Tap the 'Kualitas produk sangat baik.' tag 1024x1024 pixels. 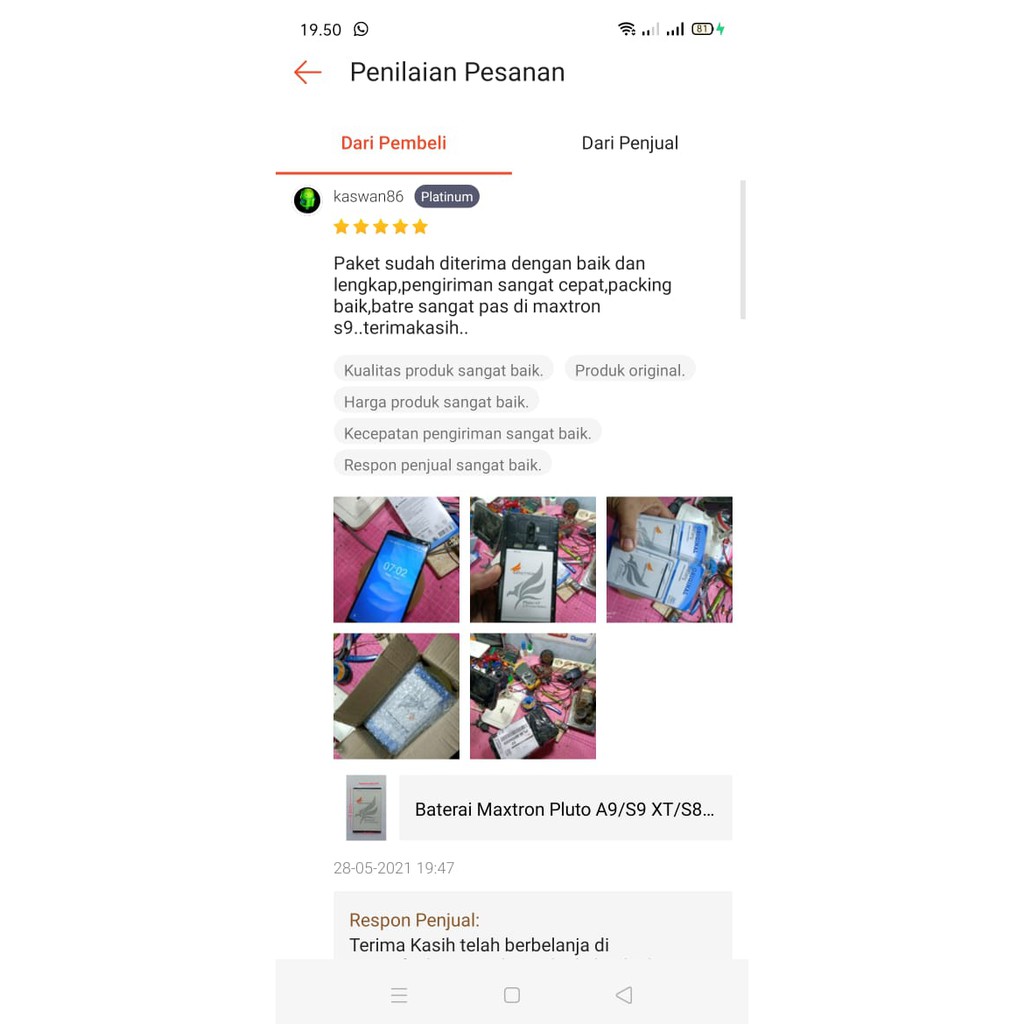click(443, 370)
